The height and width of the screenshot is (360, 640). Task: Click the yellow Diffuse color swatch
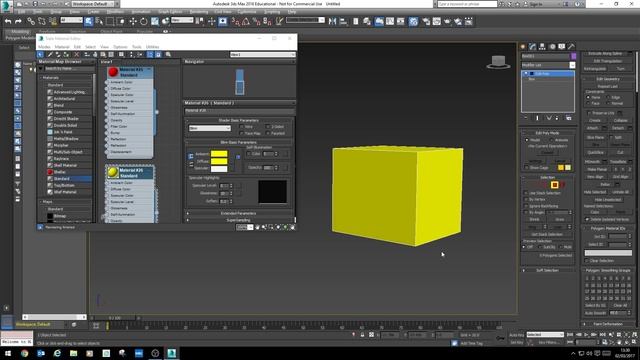[x=219, y=161]
